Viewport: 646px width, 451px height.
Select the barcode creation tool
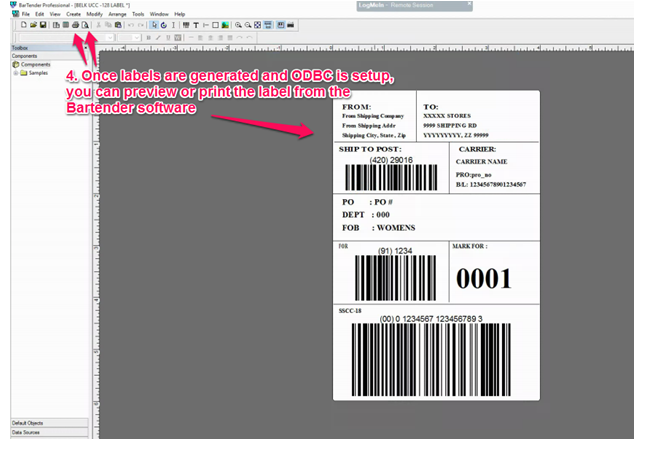[x=186, y=25]
